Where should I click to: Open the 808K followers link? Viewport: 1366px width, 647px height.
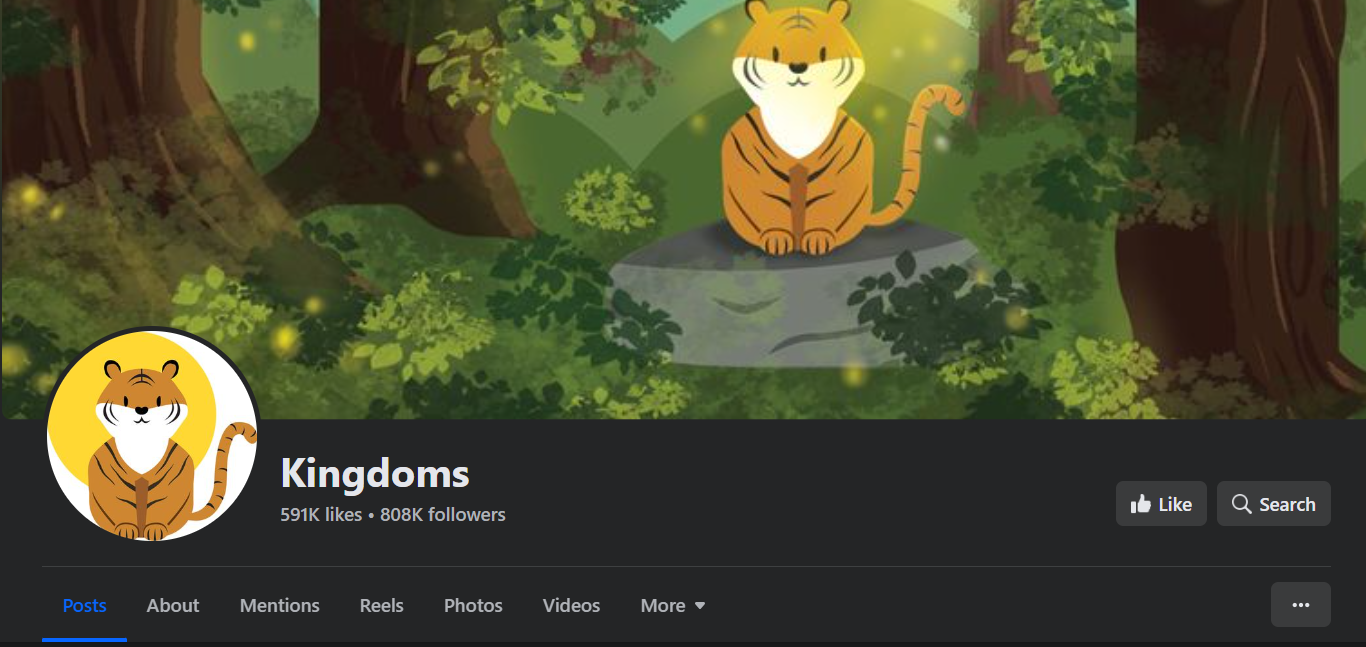(443, 514)
